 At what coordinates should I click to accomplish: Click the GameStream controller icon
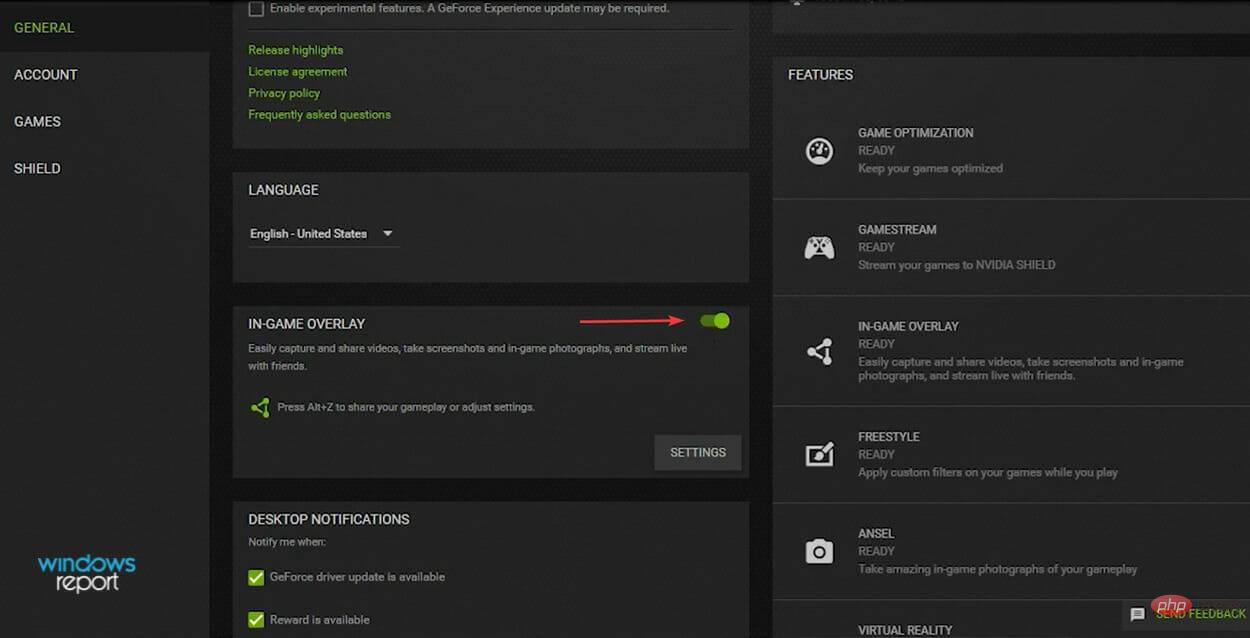(819, 247)
